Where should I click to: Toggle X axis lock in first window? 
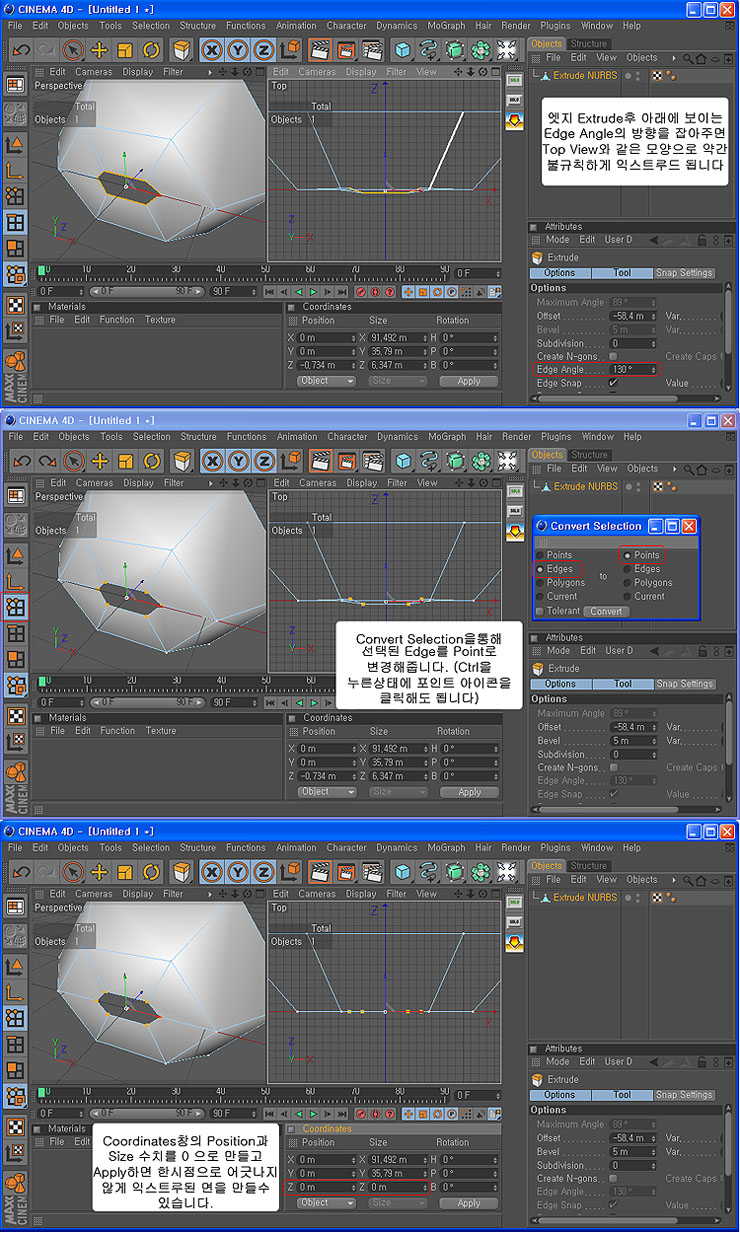(x=211, y=49)
